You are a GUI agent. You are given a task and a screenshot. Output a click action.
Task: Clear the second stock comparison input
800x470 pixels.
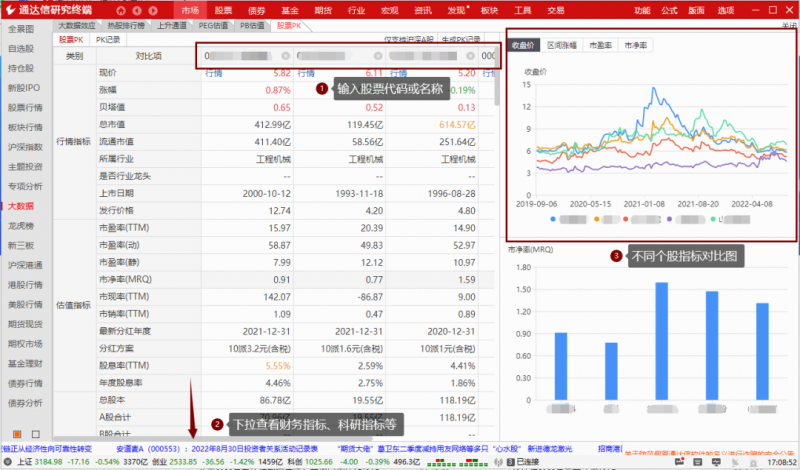378,56
